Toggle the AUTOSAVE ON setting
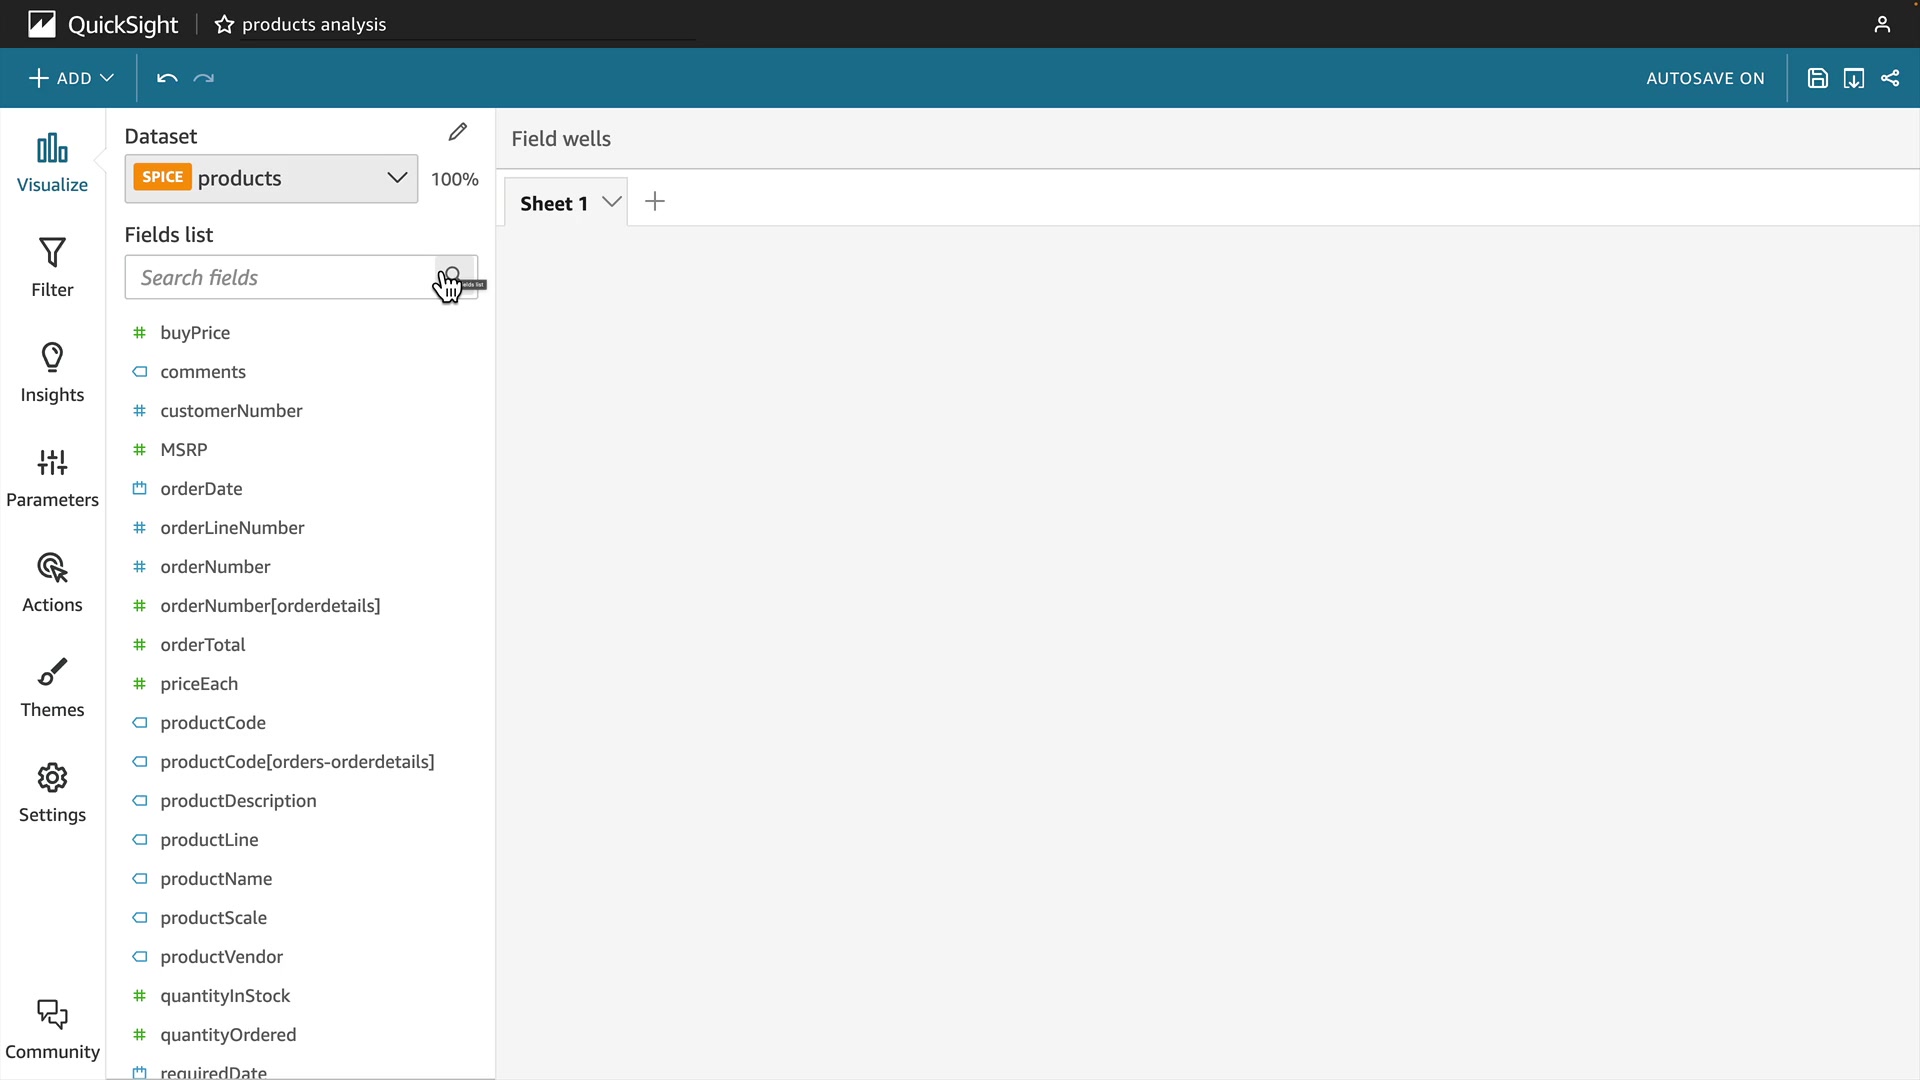The image size is (1920, 1080). pyautogui.click(x=1705, y=78)
